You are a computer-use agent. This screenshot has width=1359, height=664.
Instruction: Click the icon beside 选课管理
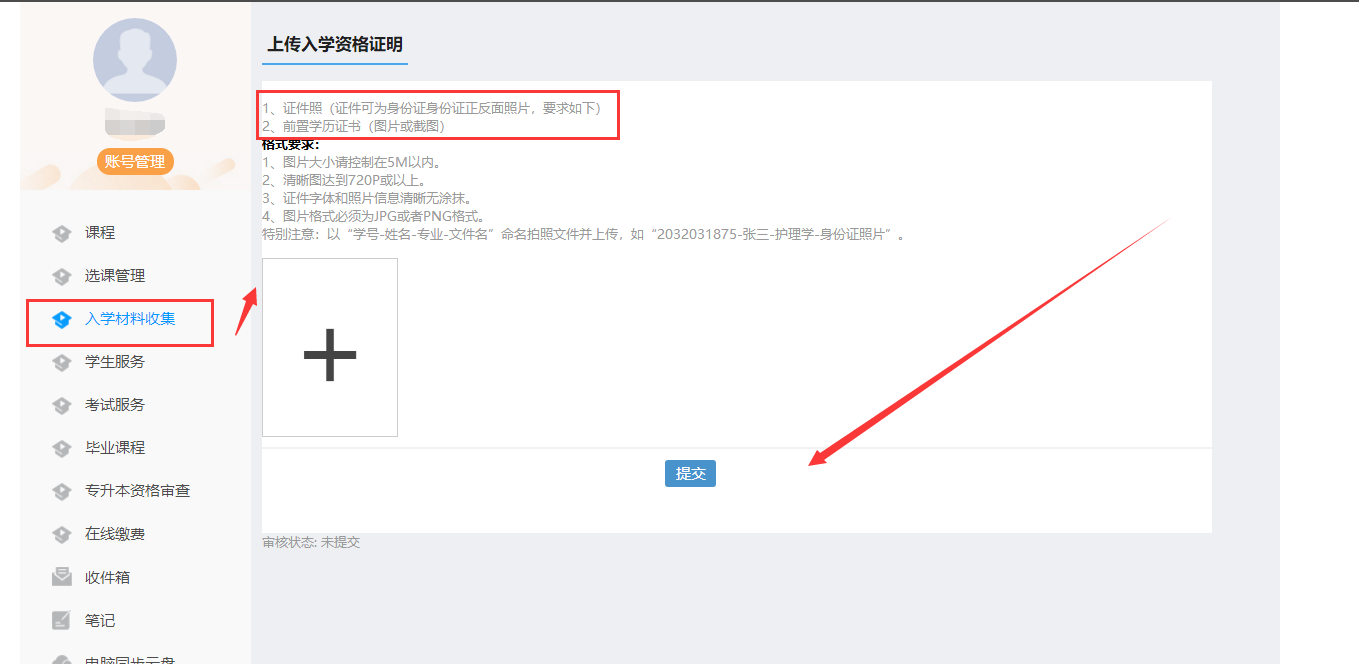tap(62, 277)
